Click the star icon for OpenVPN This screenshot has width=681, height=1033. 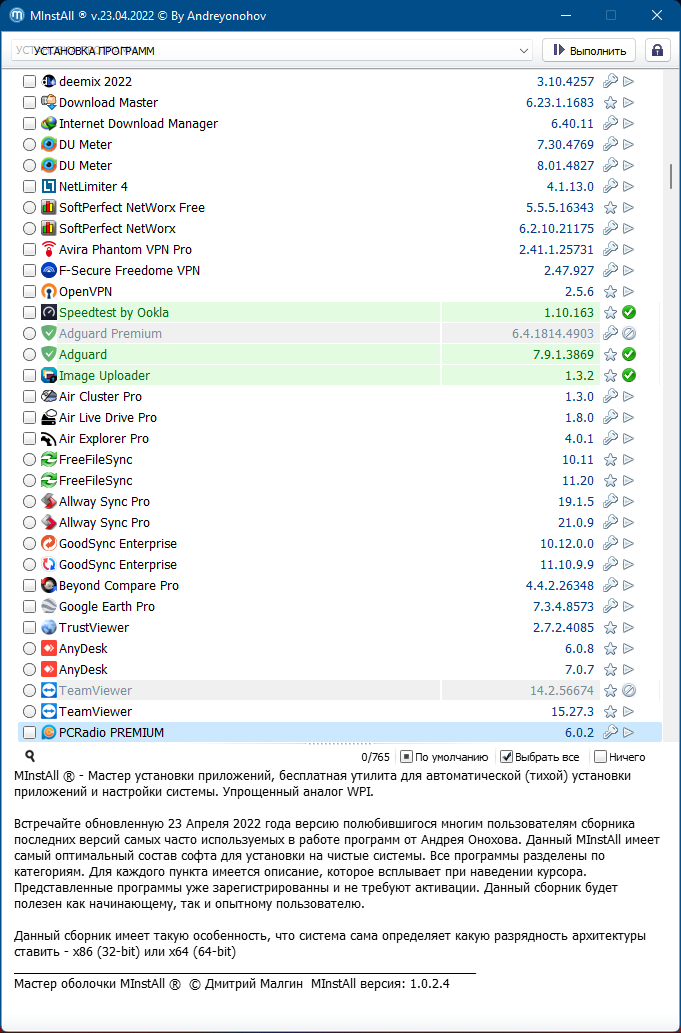[x=611, y=292]
